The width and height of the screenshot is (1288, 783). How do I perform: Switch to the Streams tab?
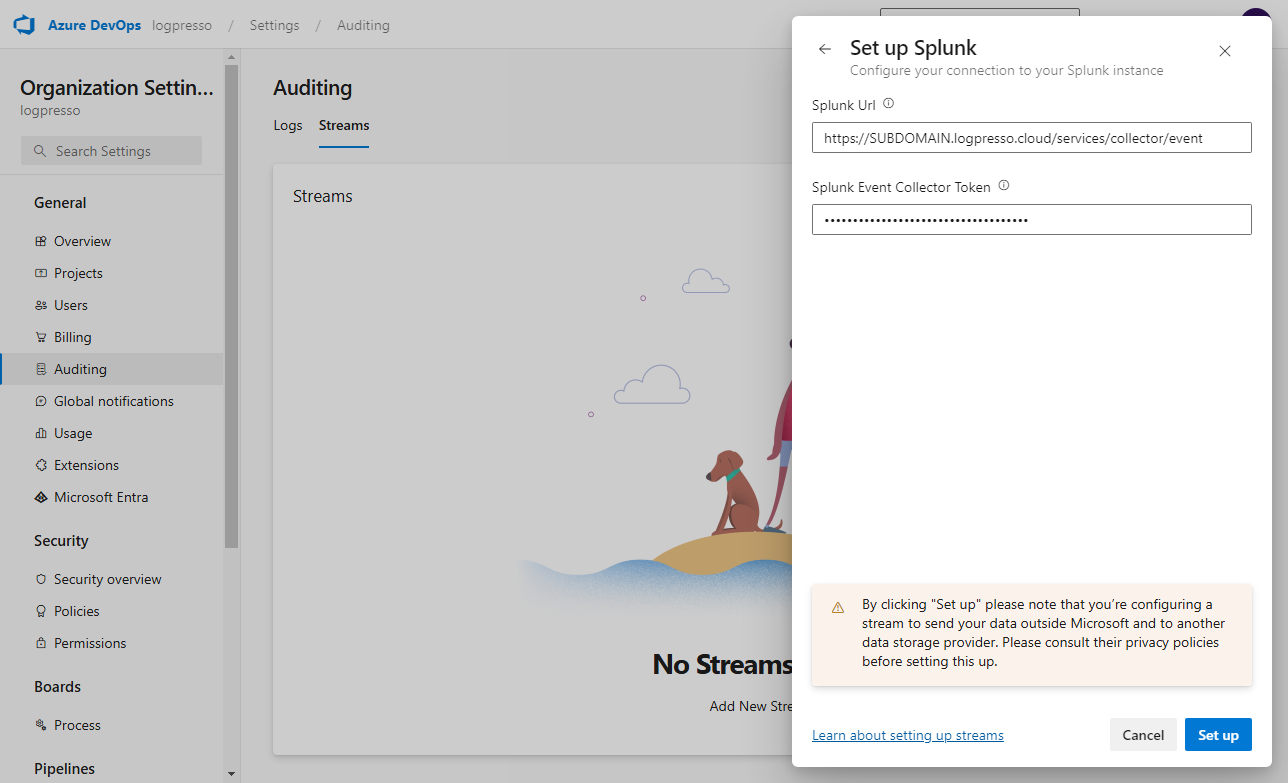344,126
